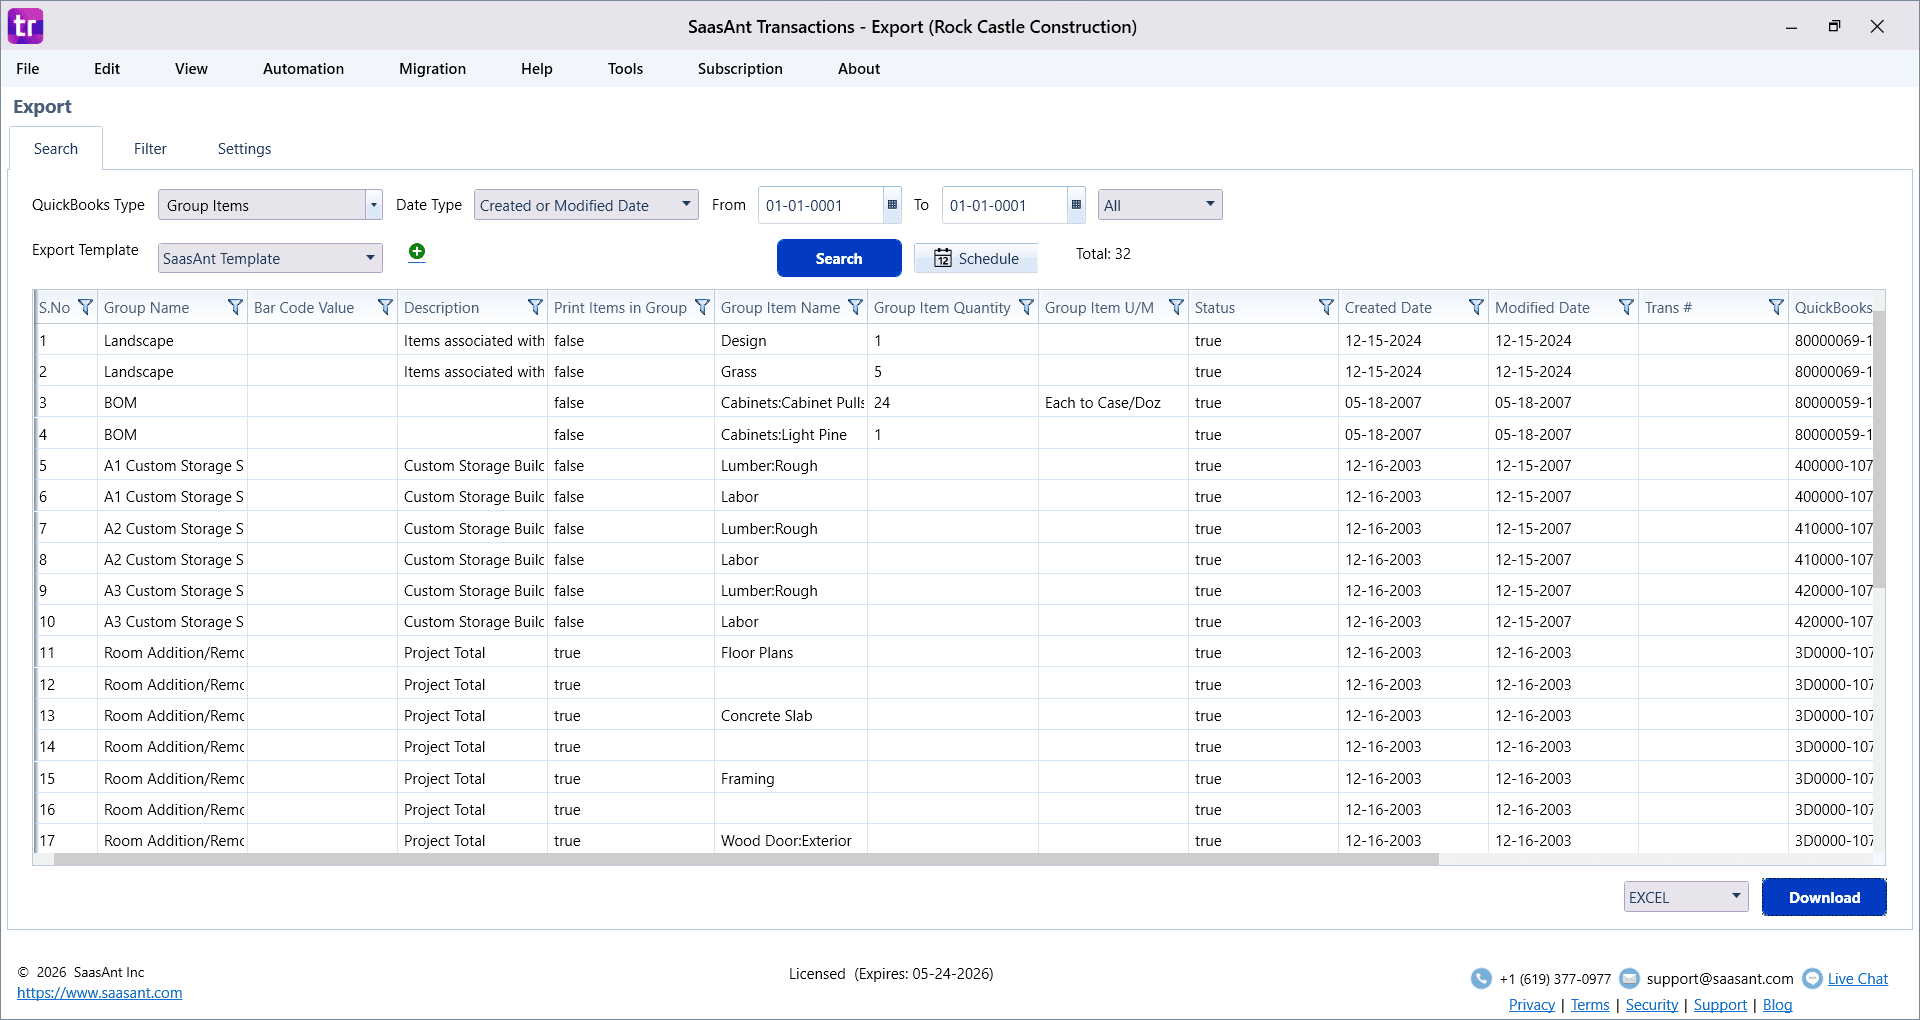
Task: Filter the Group Item Quantity column
Action: coord(1026,307)
